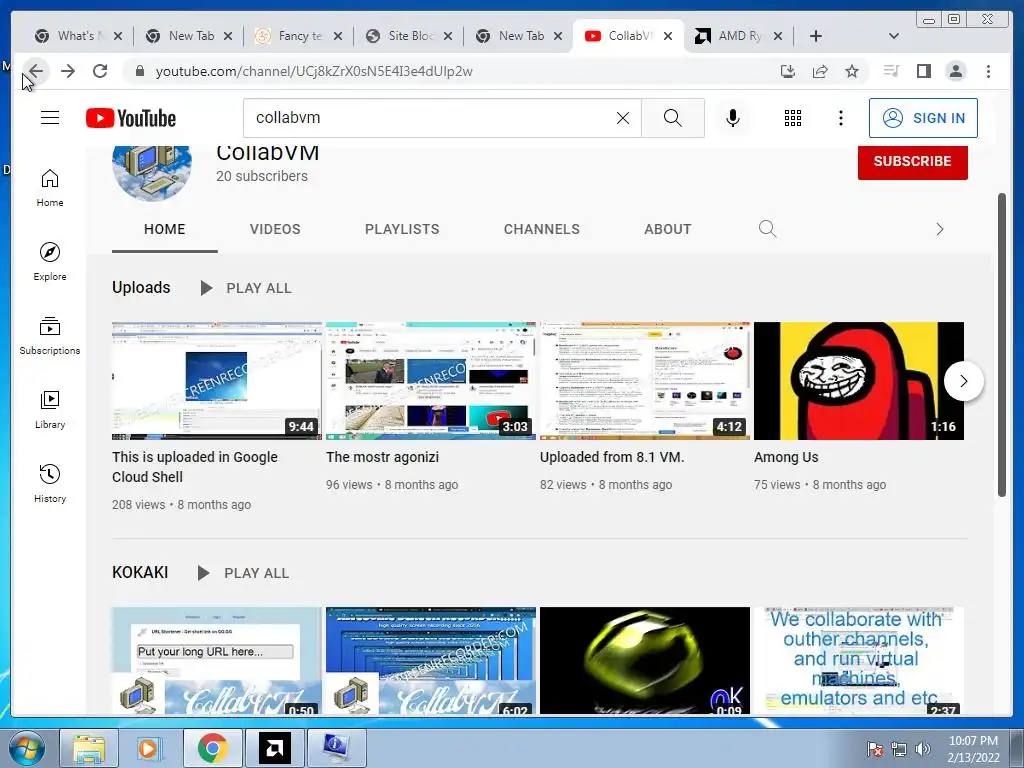The image size is (1024, 768).
Task: Play all Uploads videos
Action: pos(247,288)
